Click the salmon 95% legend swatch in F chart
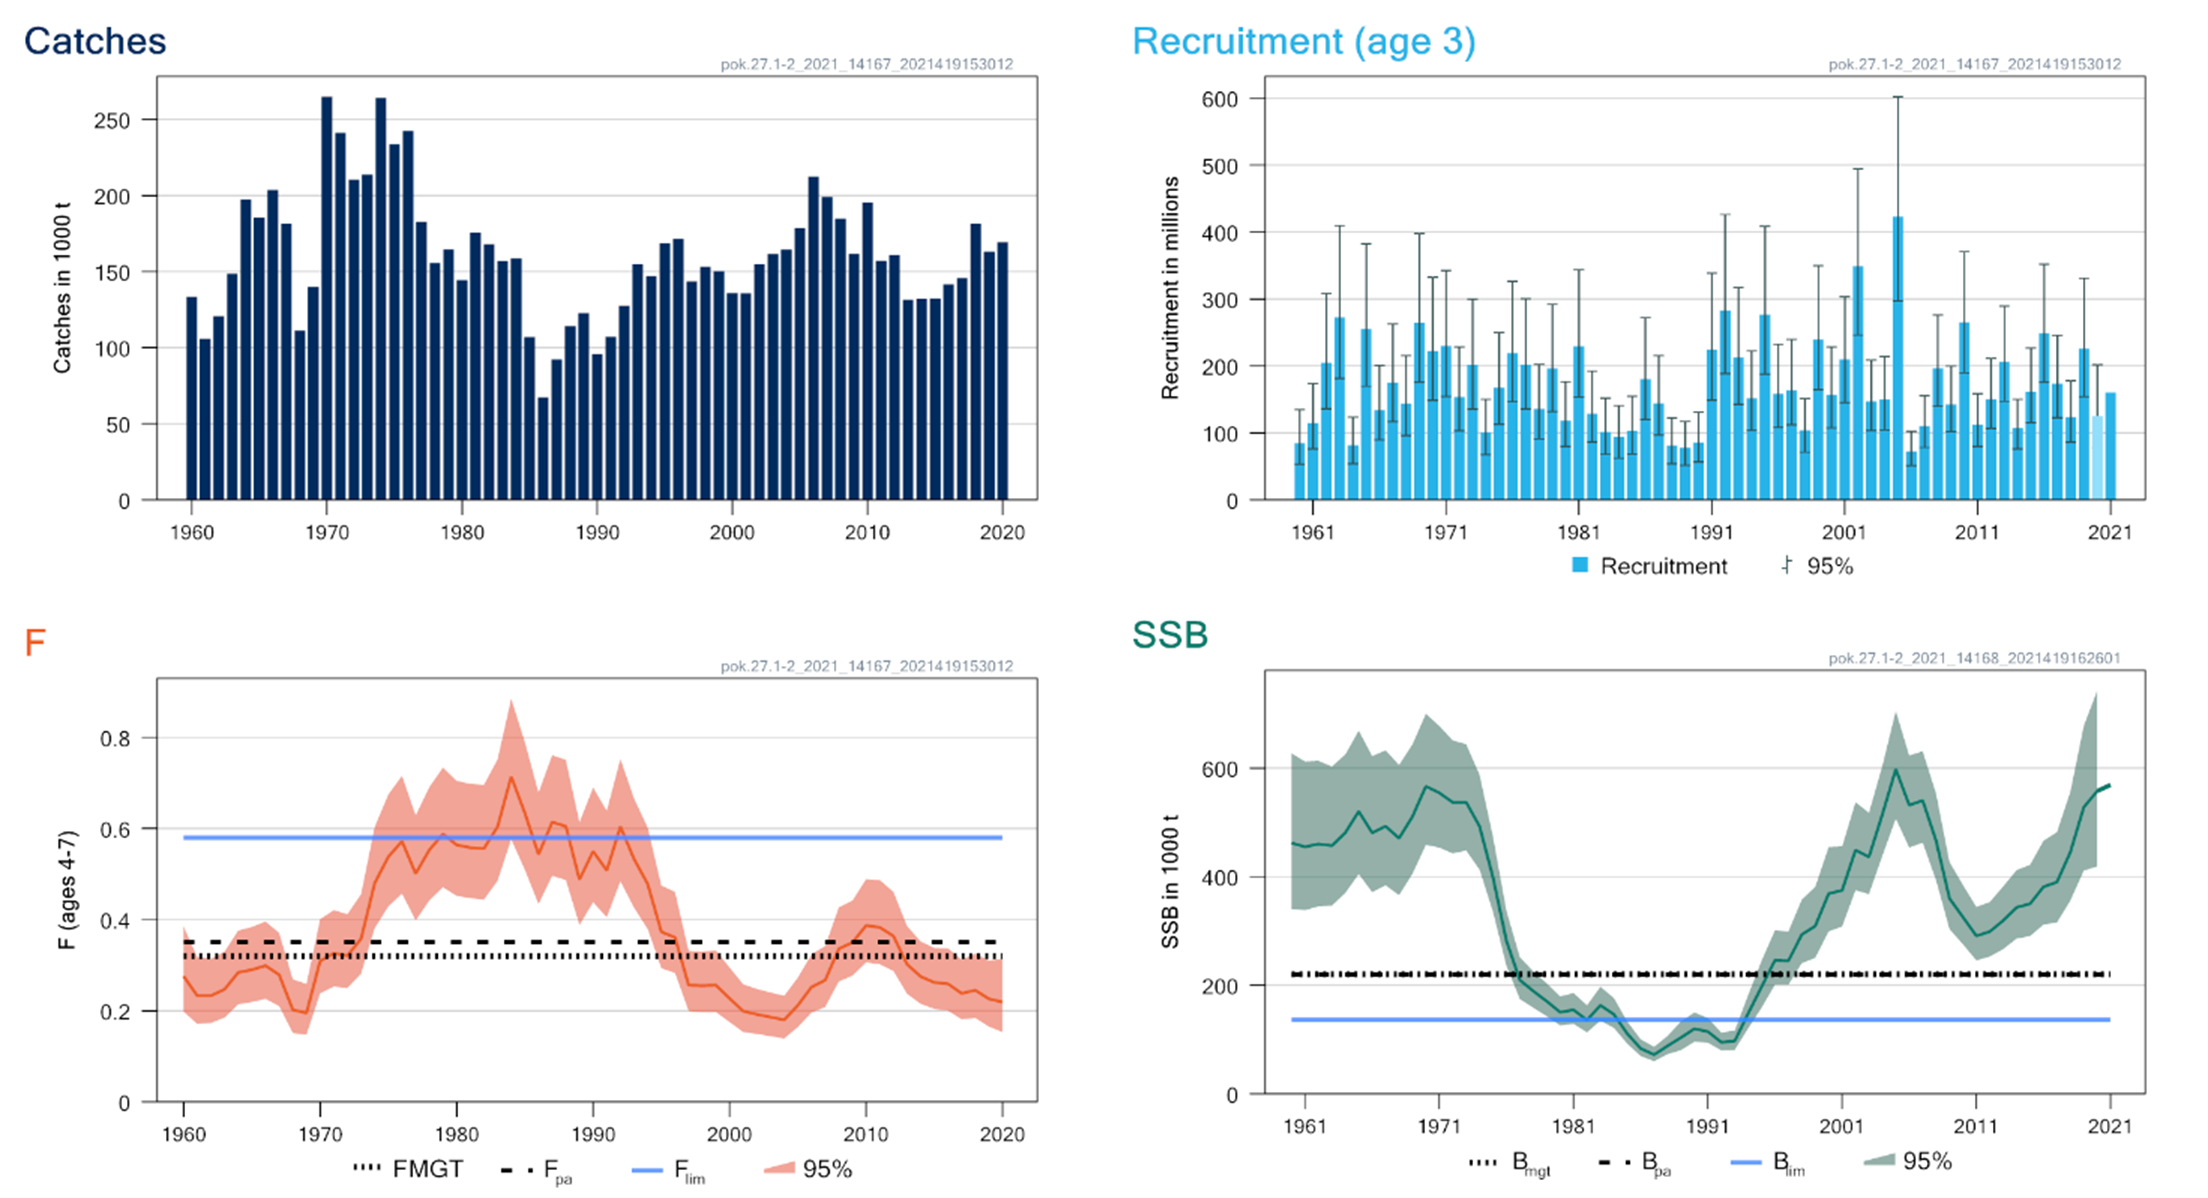Screen dimensions: 2208x1198 coord(779,1168)
